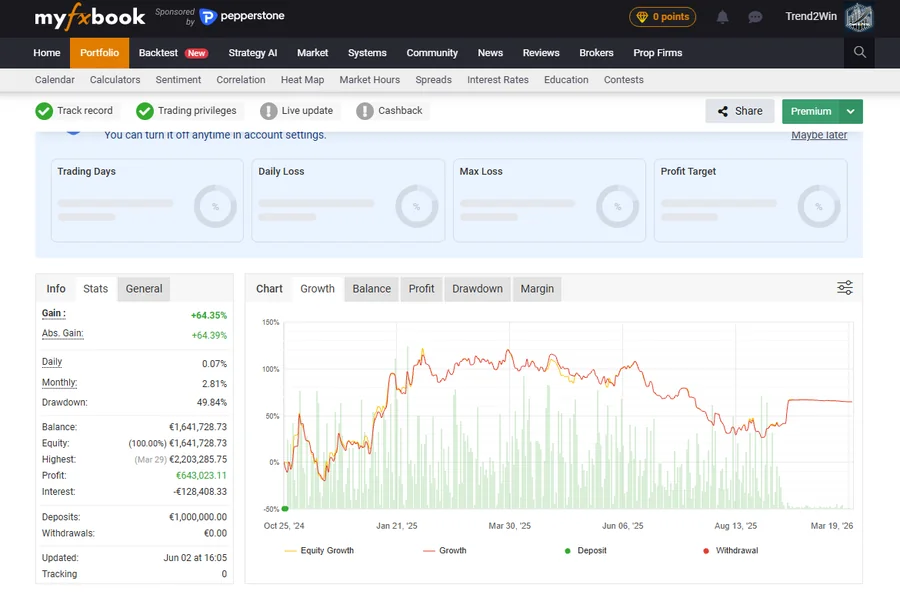Open the notifications bell icon
Viewport: 900px width, 598px height.
[x=723, y=17]
